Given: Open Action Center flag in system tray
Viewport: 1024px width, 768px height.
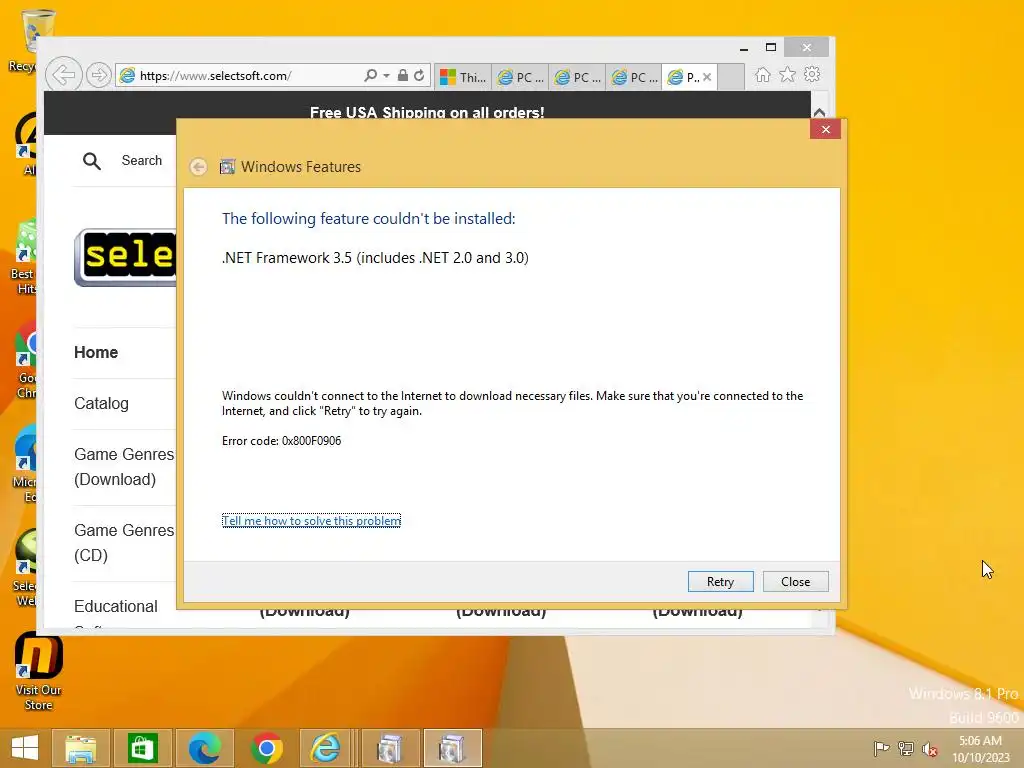Looking at the screenshot, I should [881, 748].
